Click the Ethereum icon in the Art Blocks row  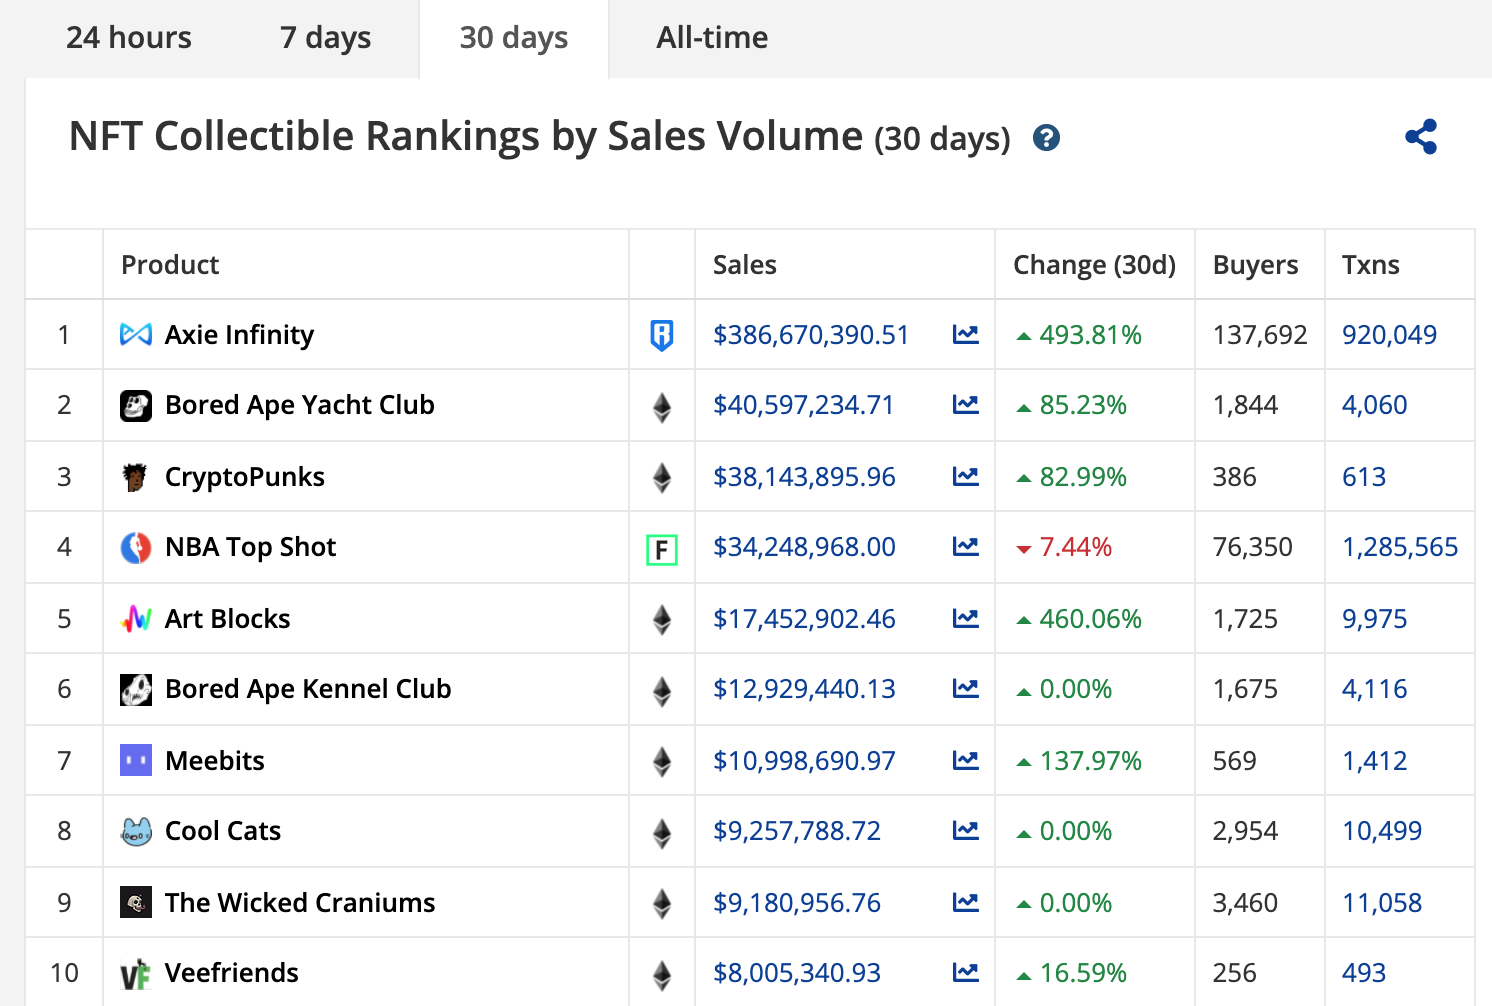point(661,620)
